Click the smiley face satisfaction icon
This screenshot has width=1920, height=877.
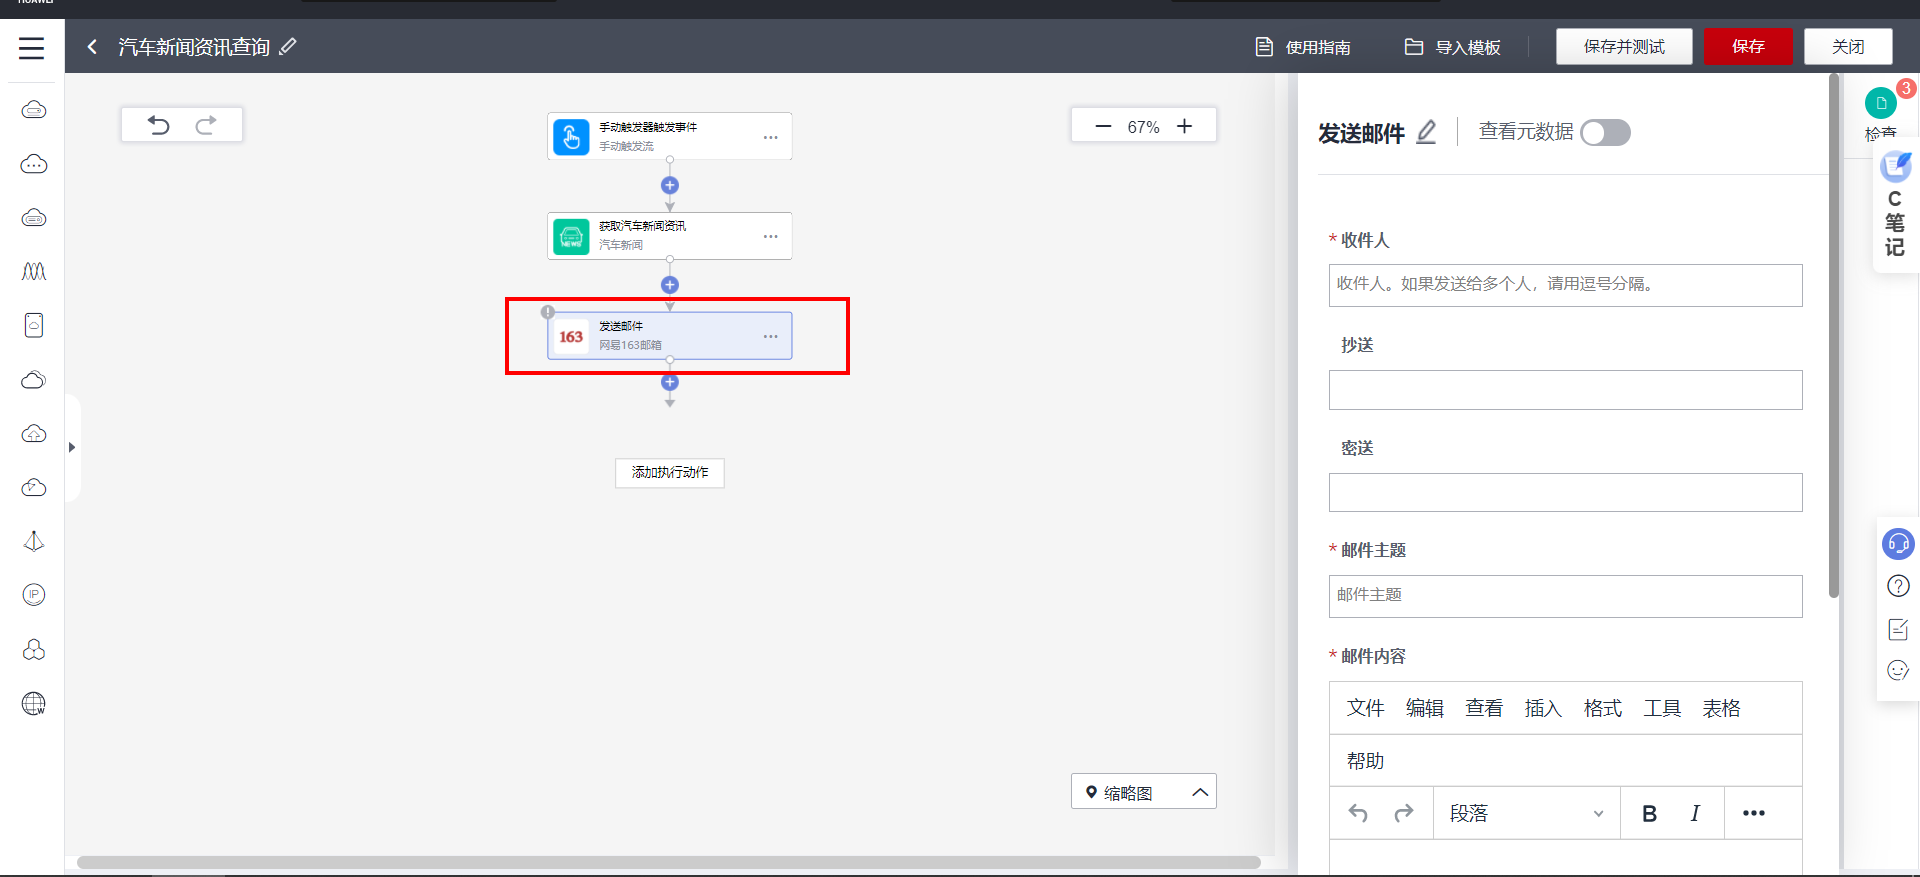tap(1898, 670)
